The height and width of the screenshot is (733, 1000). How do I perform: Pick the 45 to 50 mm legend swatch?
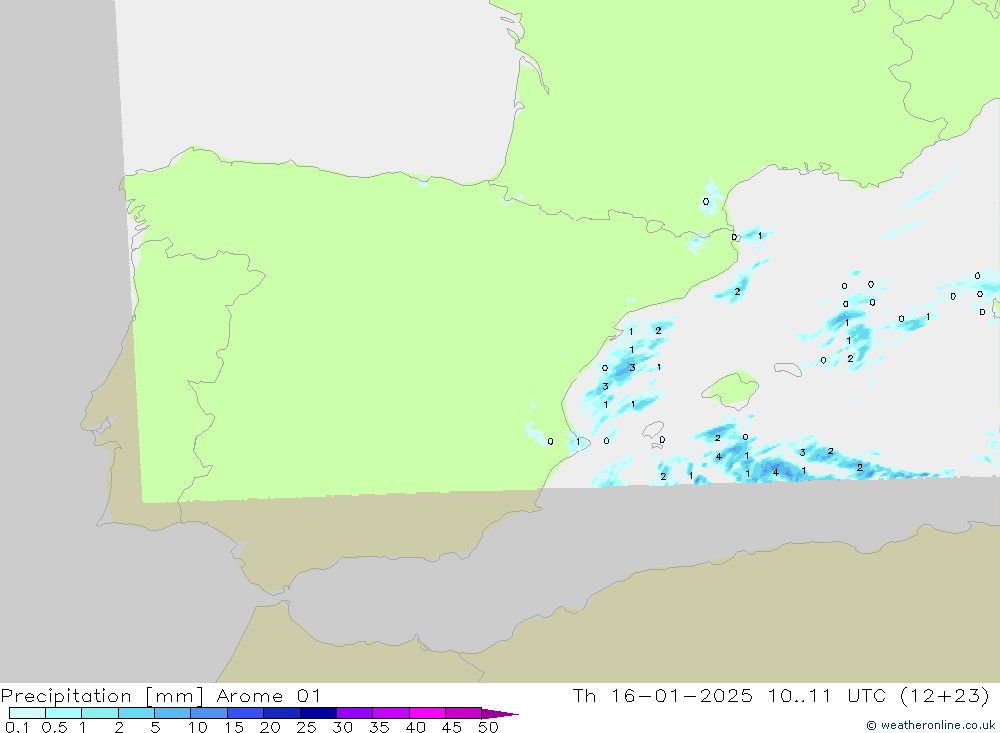(x=464, y=713)
